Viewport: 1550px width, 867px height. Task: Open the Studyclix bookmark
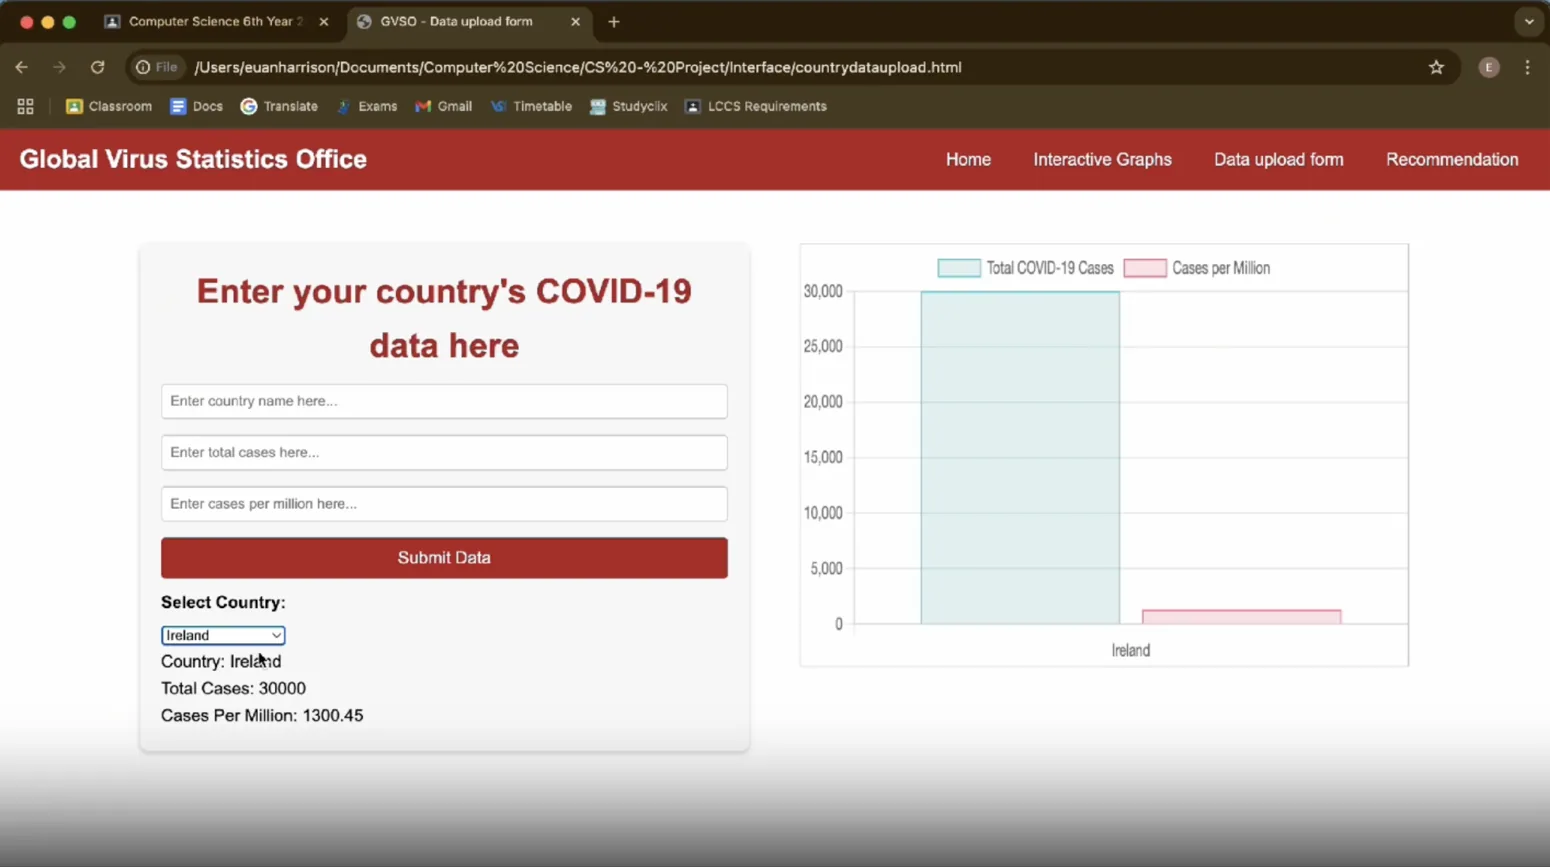pyautogui.click(x=628, y=106)
